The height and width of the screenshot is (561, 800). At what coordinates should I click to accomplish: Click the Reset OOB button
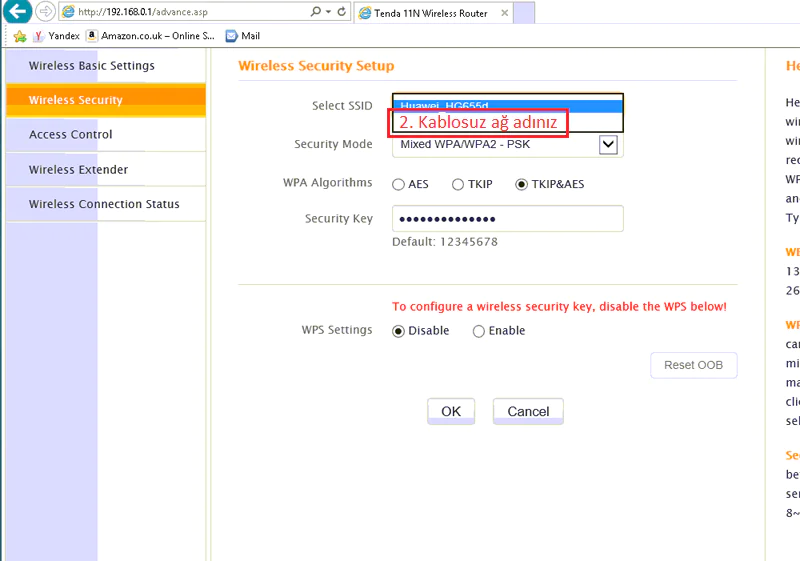coord(693,365)
